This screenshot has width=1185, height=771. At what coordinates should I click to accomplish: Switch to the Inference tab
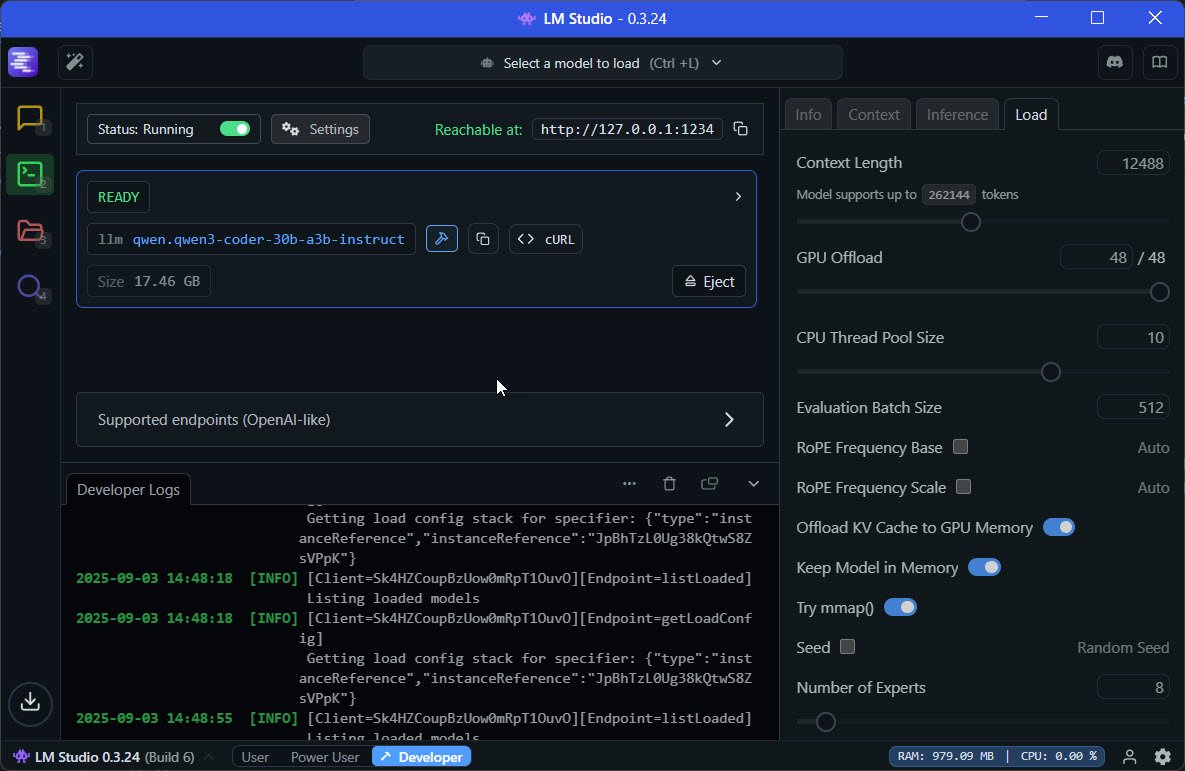[x=957, y=114]
